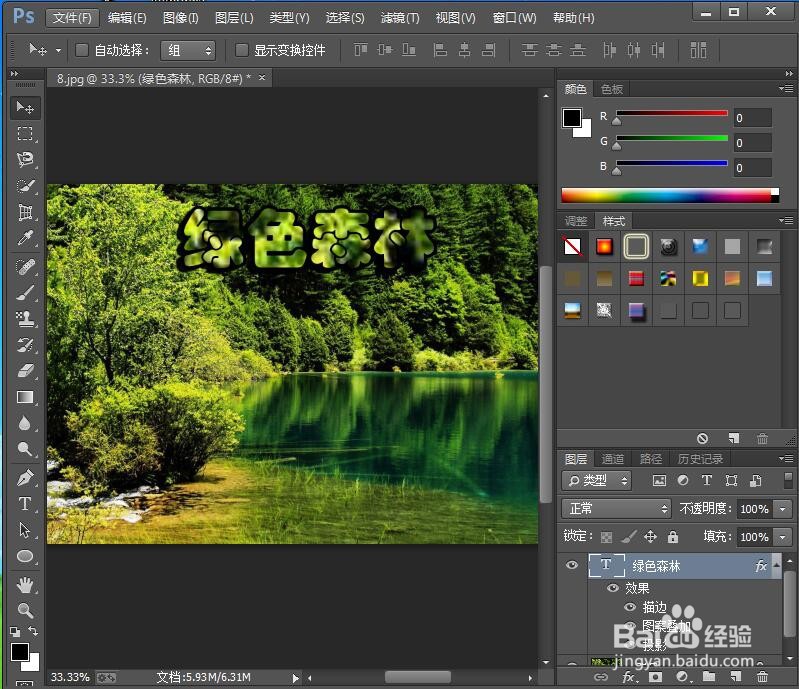Create a new group folder
Viewport: 799px width, 689px height.
(709, 677)
